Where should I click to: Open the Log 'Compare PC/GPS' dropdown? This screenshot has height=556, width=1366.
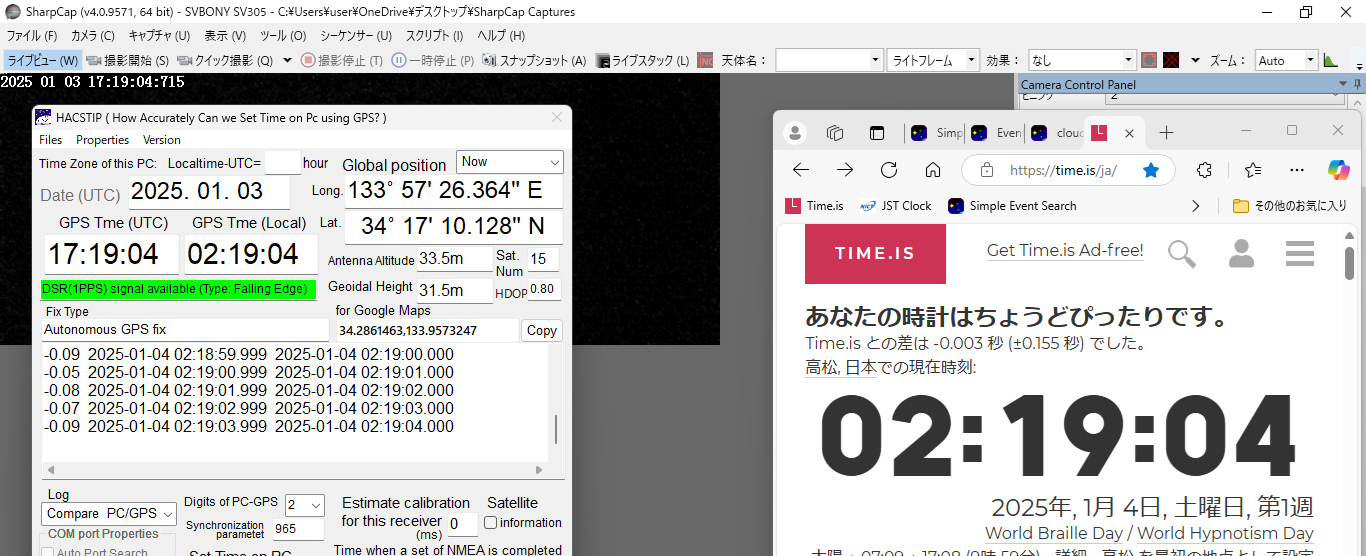click(110, 514)
